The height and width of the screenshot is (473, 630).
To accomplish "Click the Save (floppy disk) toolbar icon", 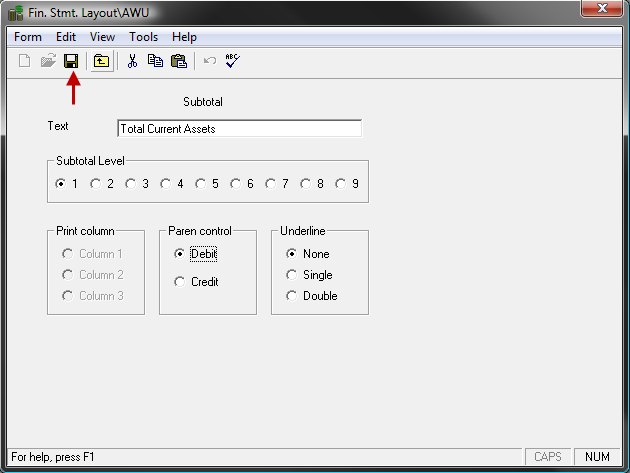I will [x=71, y=61].
